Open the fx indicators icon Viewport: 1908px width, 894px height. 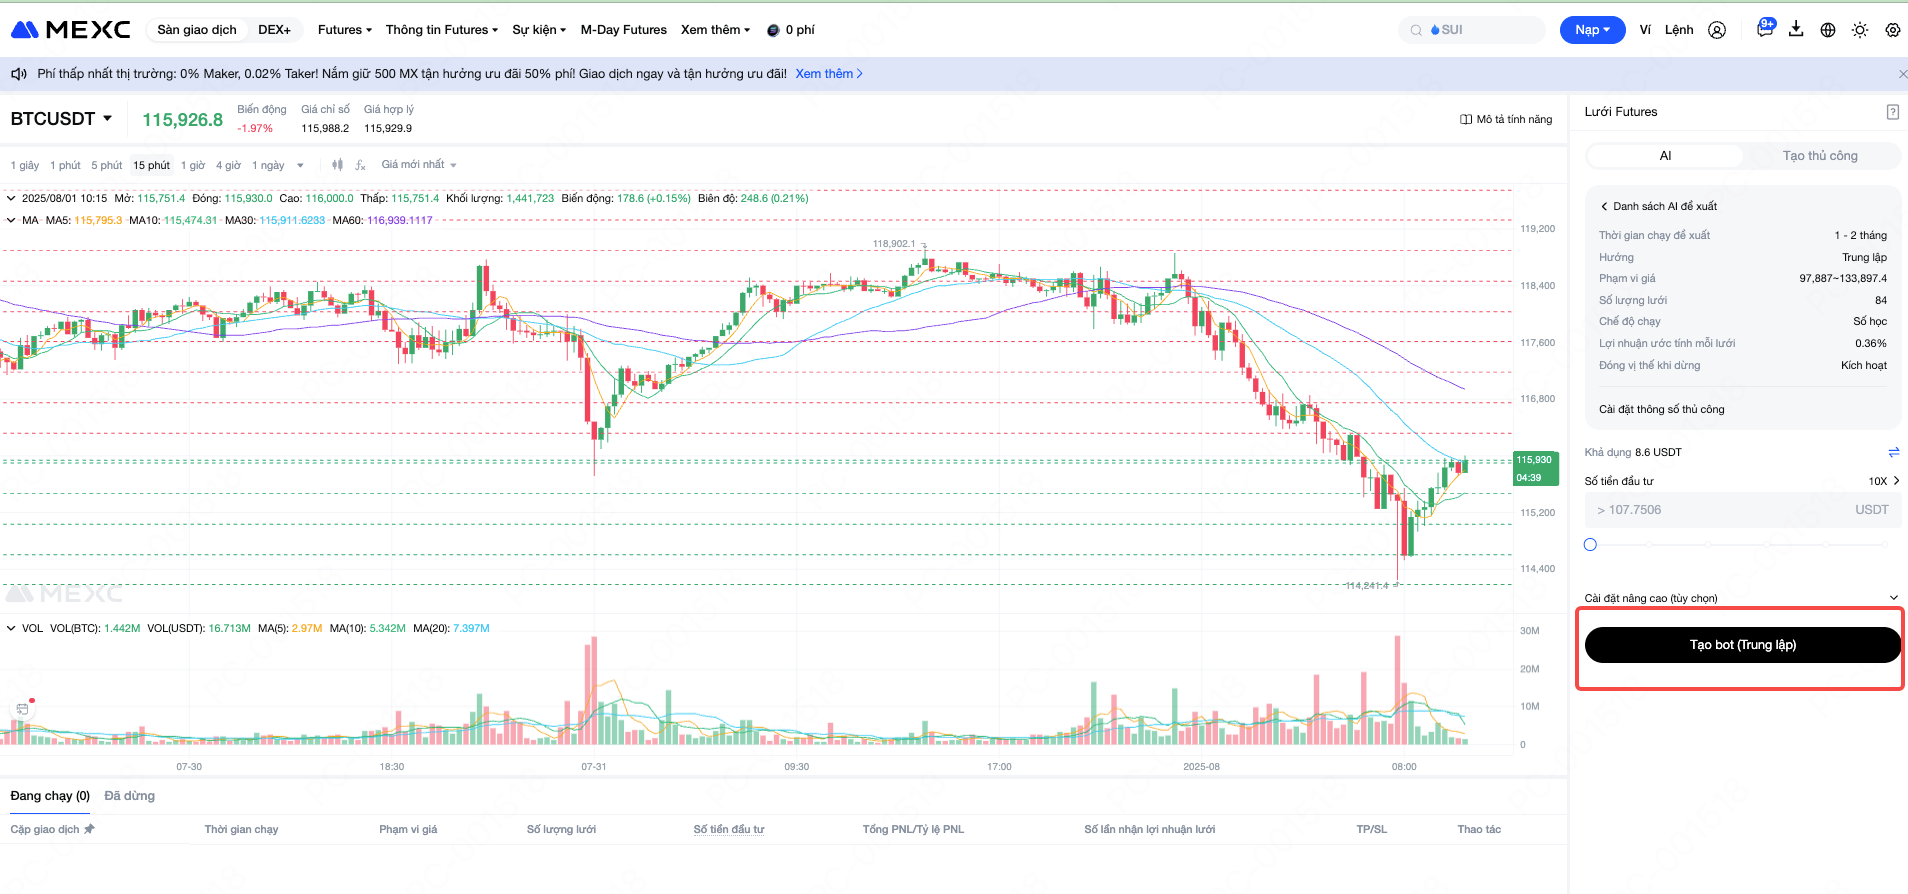pyautogui.click(x=360, y=165)
